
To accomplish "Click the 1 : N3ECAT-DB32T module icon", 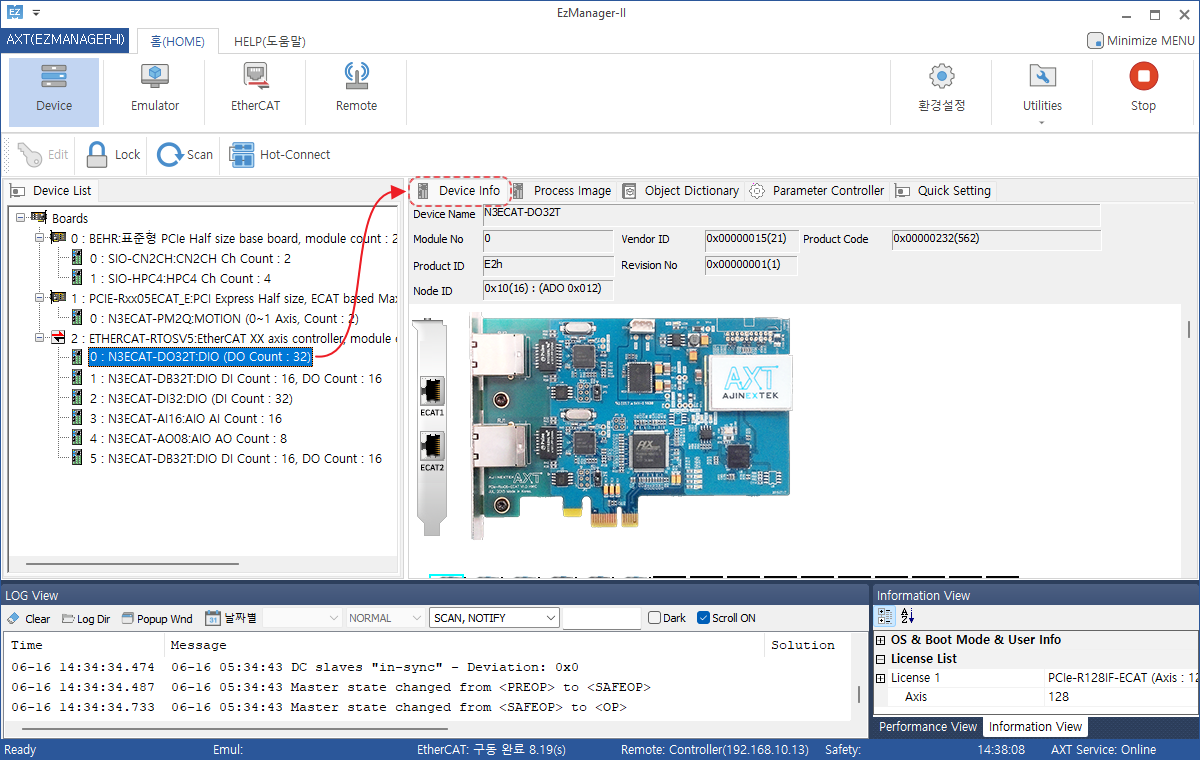I will 78,378.
